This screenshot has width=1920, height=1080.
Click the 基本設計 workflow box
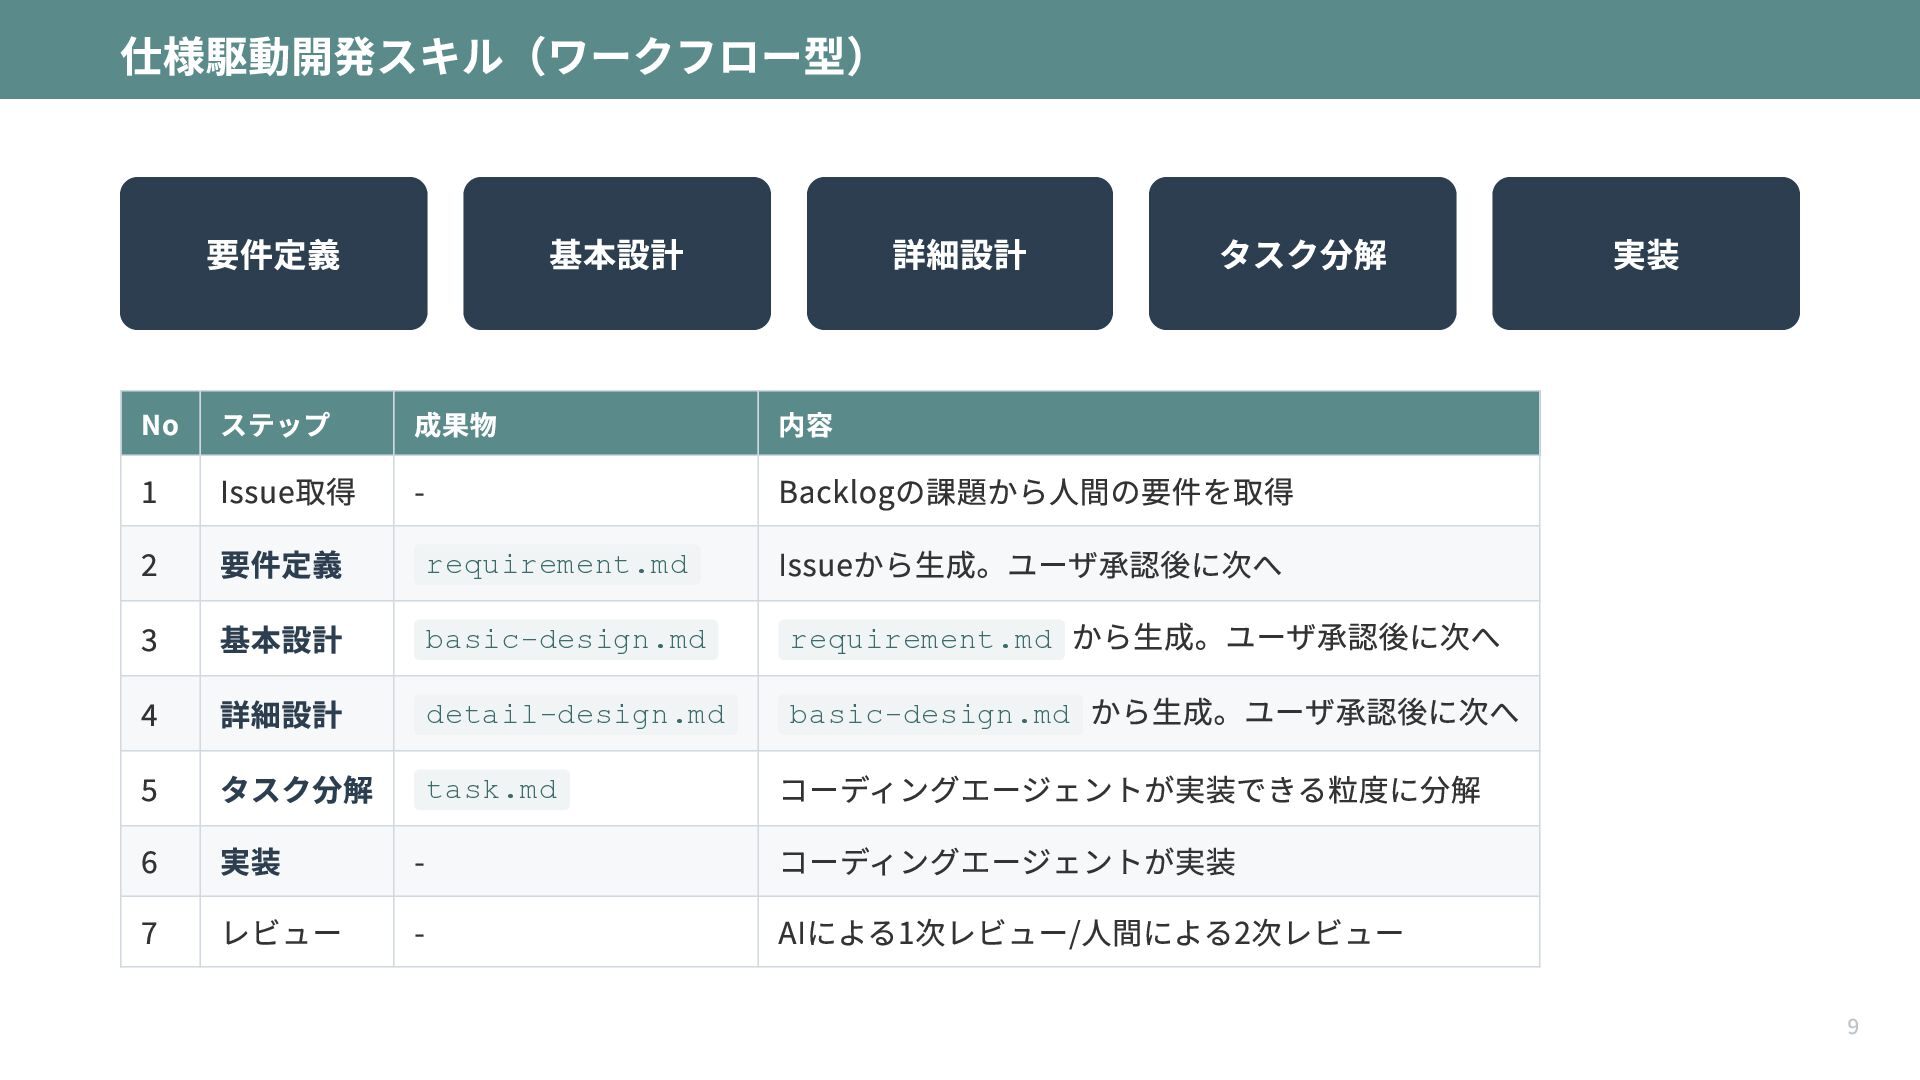coord(616,254)
